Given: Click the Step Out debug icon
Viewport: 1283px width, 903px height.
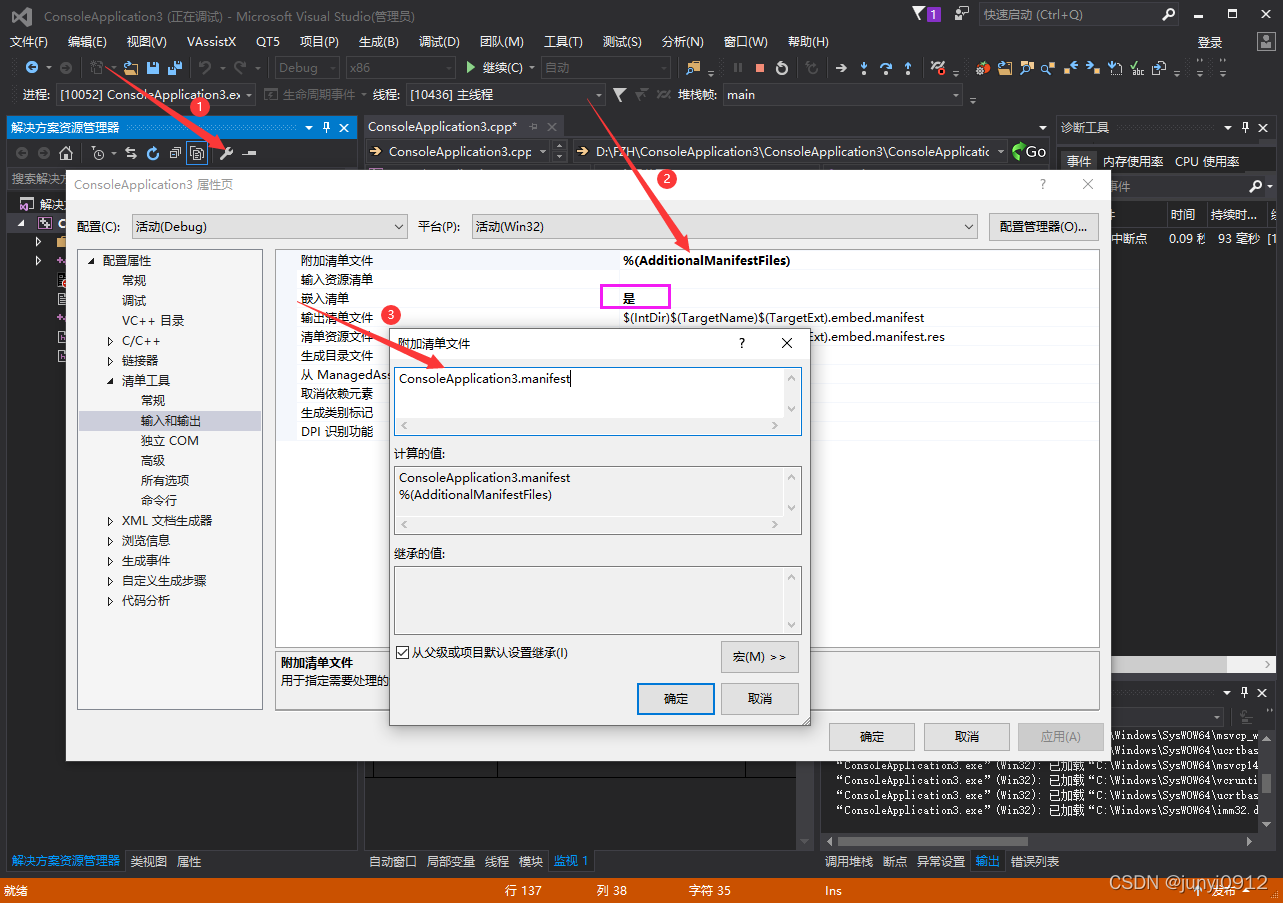Looking at the screenshot, I should coord(908,68).
